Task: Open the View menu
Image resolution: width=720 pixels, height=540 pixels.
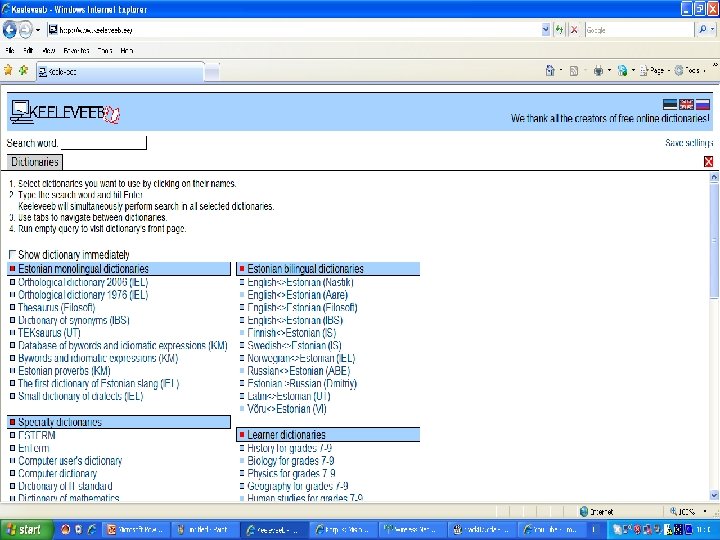Action: pyautogui.click(x=49, y=51)
